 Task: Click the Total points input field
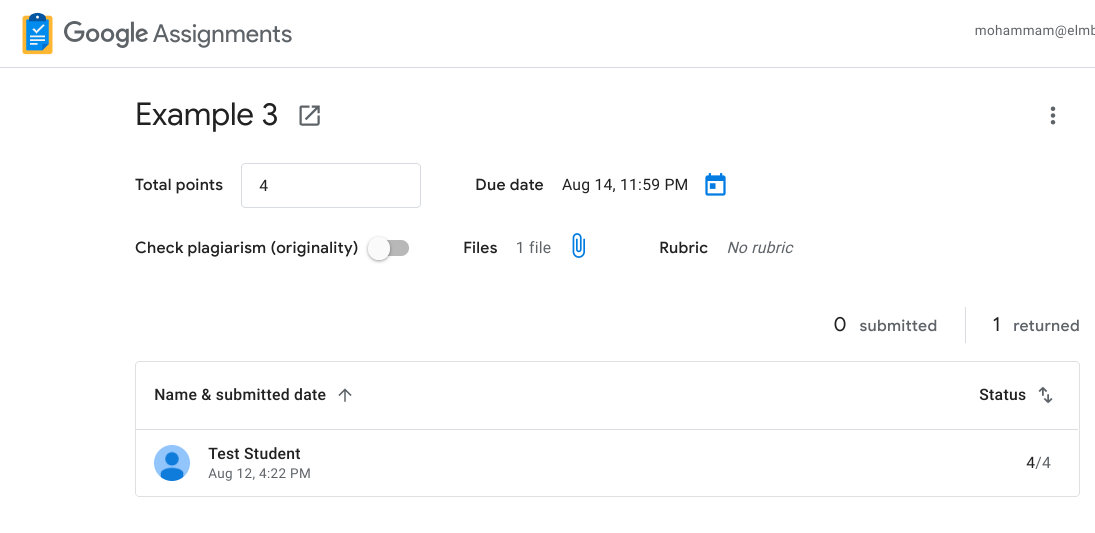[x=330, y=185]
